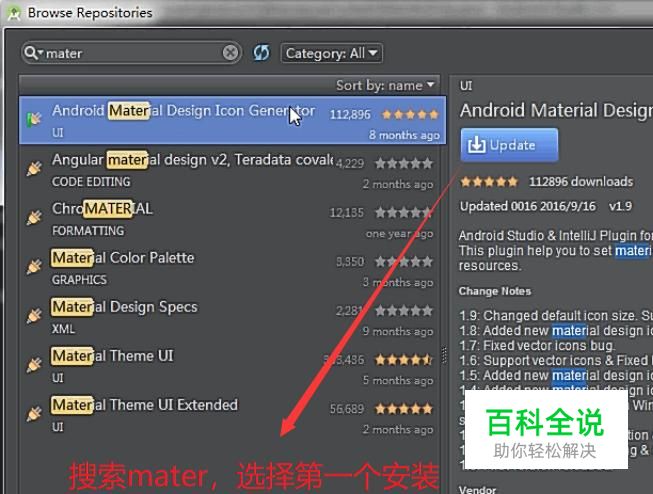The height and width of the screenshot is (494, 653).
Task: Click GRAPHICS category label
Action: (79, 280)
